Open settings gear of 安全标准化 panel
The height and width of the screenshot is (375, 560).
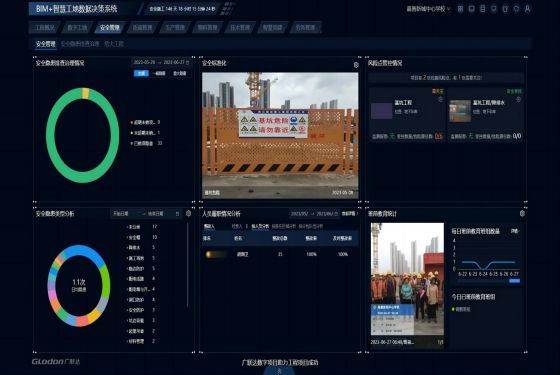(x=356, y=65)
